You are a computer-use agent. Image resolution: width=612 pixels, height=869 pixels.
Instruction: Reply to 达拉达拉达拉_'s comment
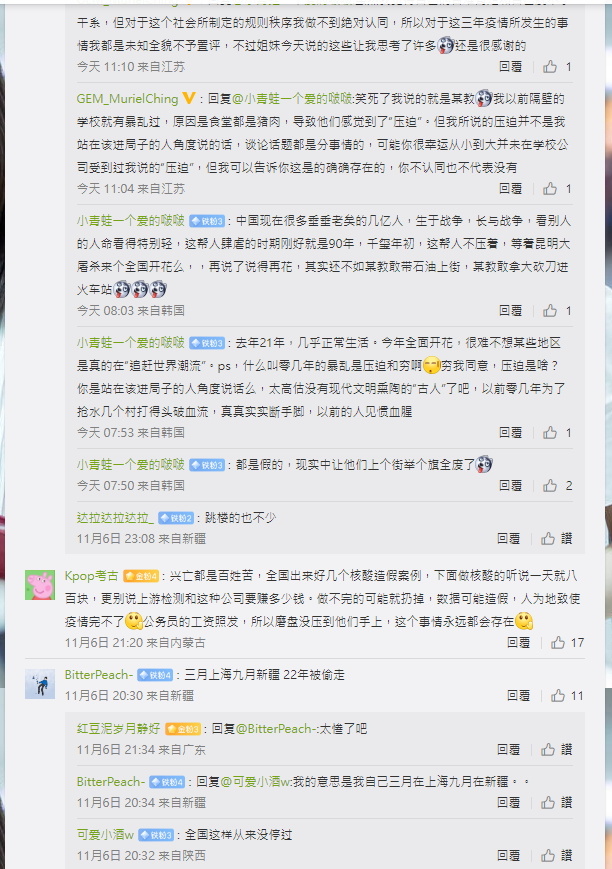508,538
